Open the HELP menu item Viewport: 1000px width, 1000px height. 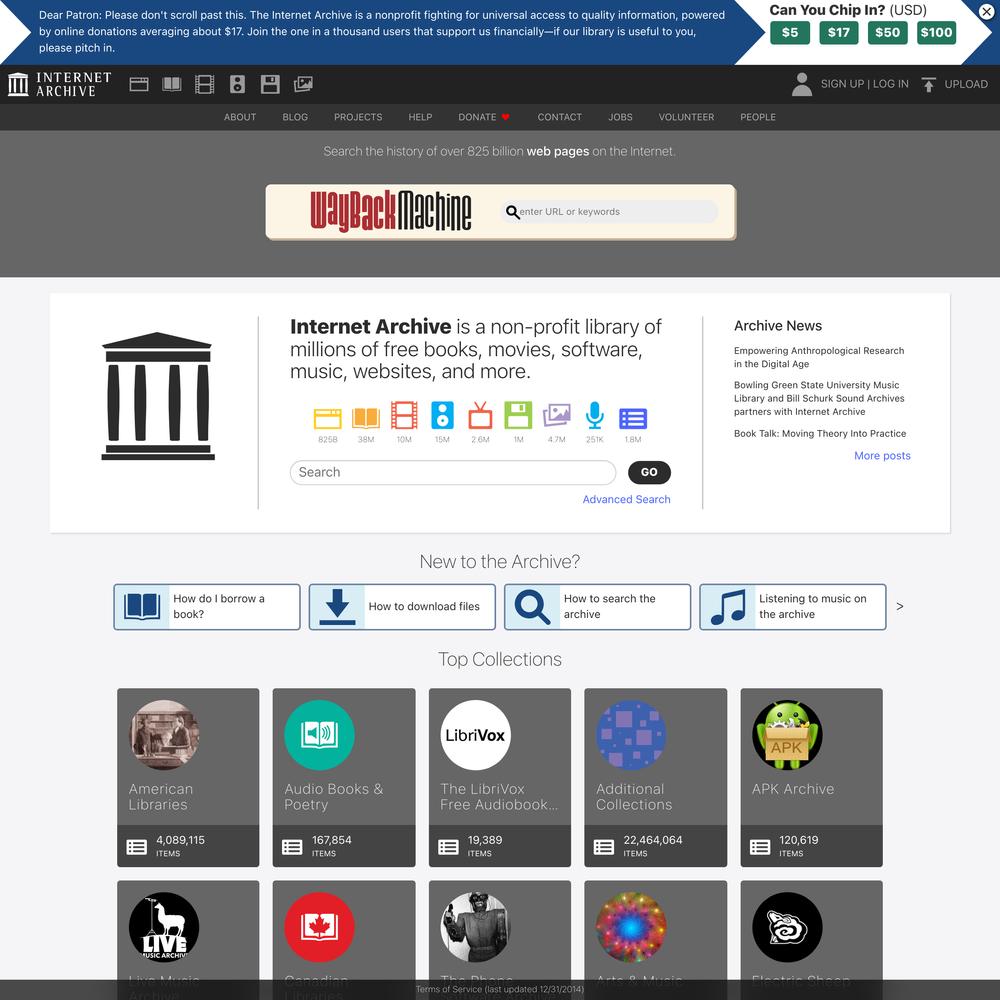coord(420,117)
